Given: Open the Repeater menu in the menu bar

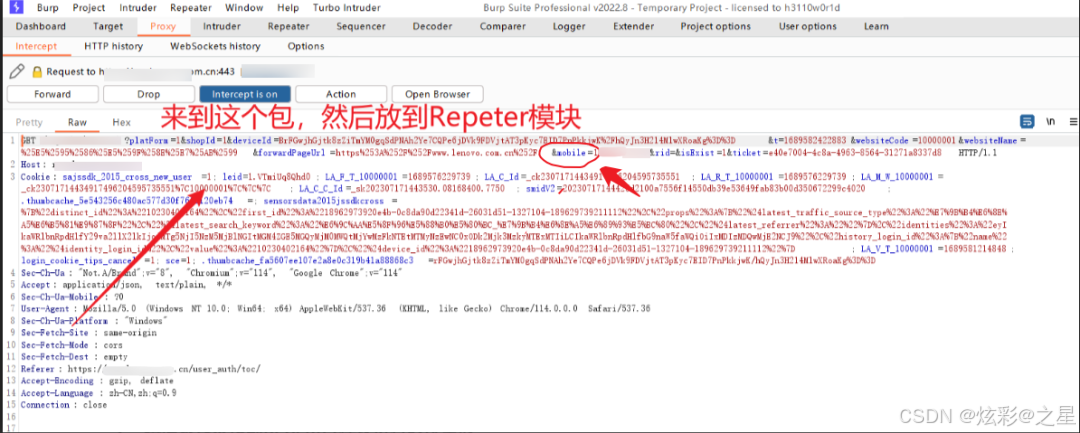Looking at the screenshot, I should point(191,8).
